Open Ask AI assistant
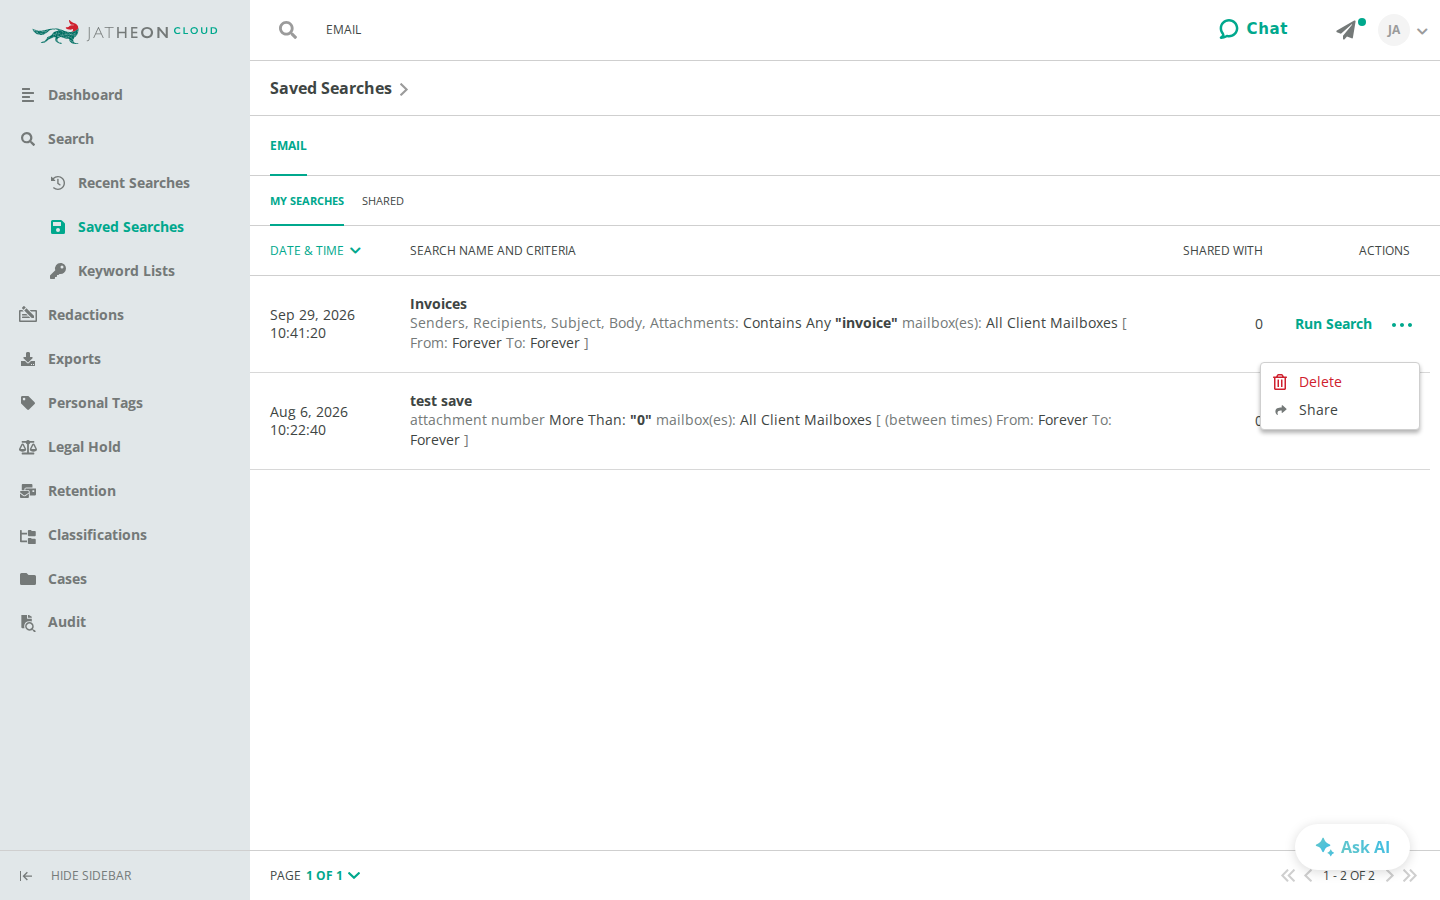1440x900 pixels. (x=1352, y=847)
